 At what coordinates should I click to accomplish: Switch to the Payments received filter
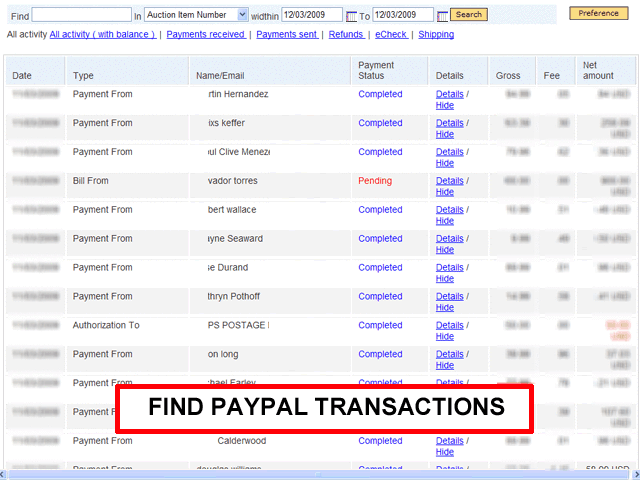pos(206,35)
